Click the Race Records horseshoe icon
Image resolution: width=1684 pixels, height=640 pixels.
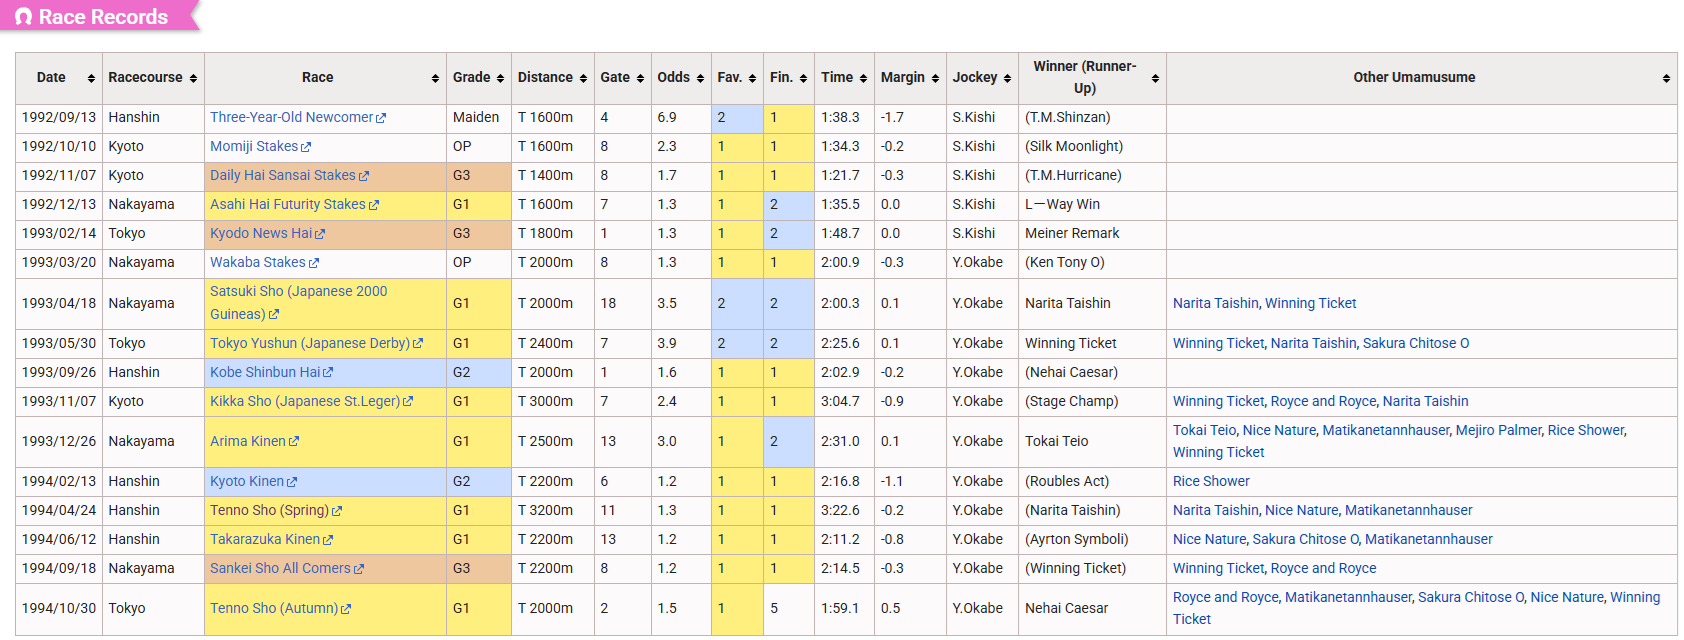point(24,17)
